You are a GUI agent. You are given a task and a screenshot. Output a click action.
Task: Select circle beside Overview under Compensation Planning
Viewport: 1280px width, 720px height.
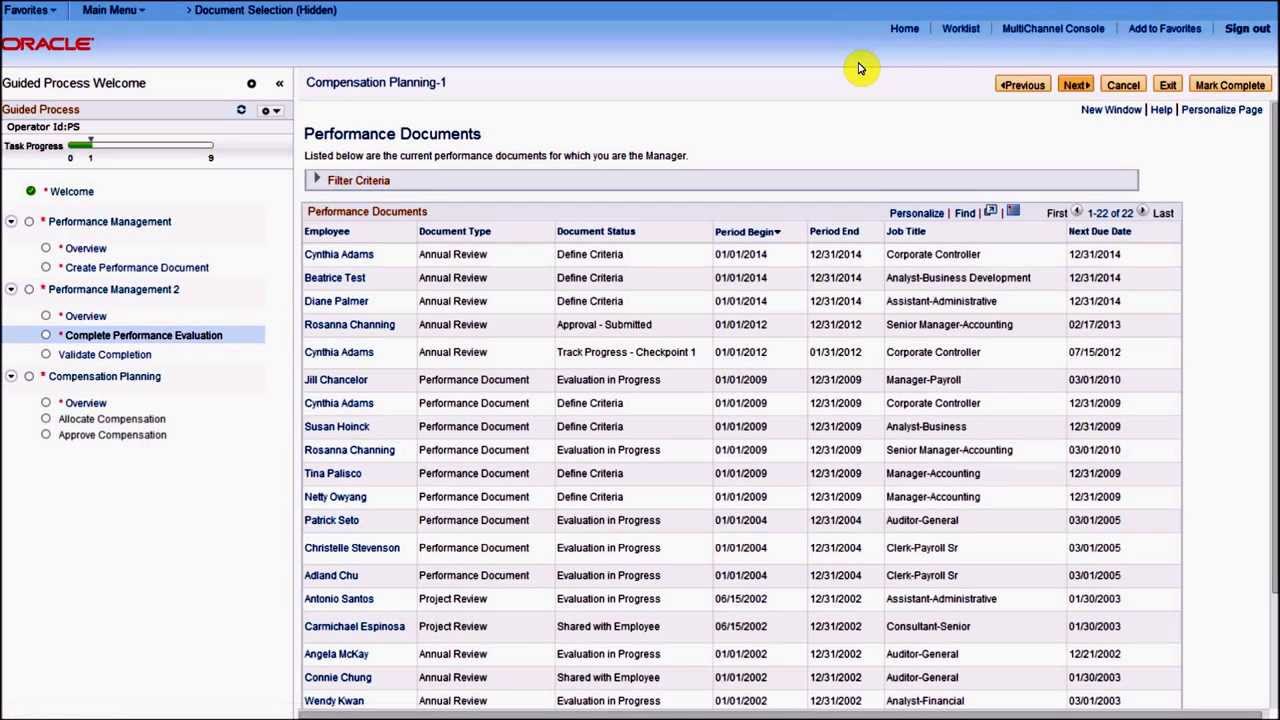(x=46, y=403)
